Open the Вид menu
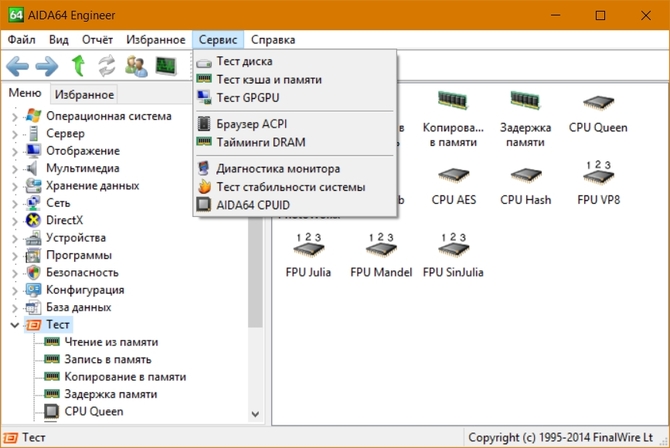 59,40
